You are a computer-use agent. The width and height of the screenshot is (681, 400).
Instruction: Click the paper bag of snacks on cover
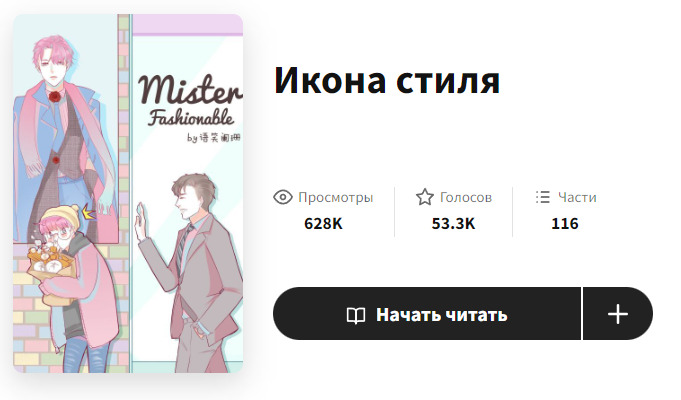[49, 274]
